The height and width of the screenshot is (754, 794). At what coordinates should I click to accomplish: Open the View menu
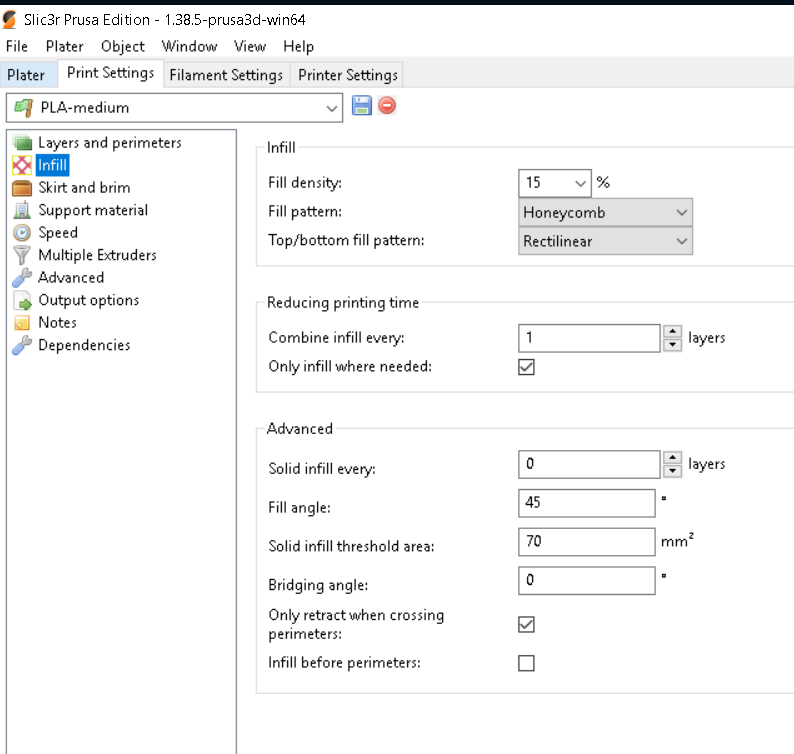[x=250, y=47]
